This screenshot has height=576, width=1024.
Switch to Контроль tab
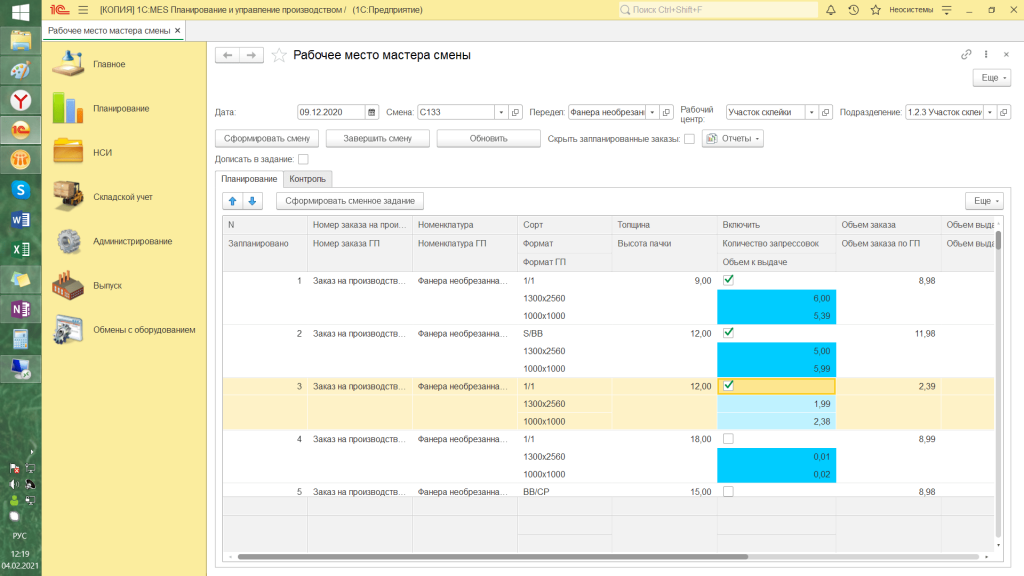[x=308, y=179]
